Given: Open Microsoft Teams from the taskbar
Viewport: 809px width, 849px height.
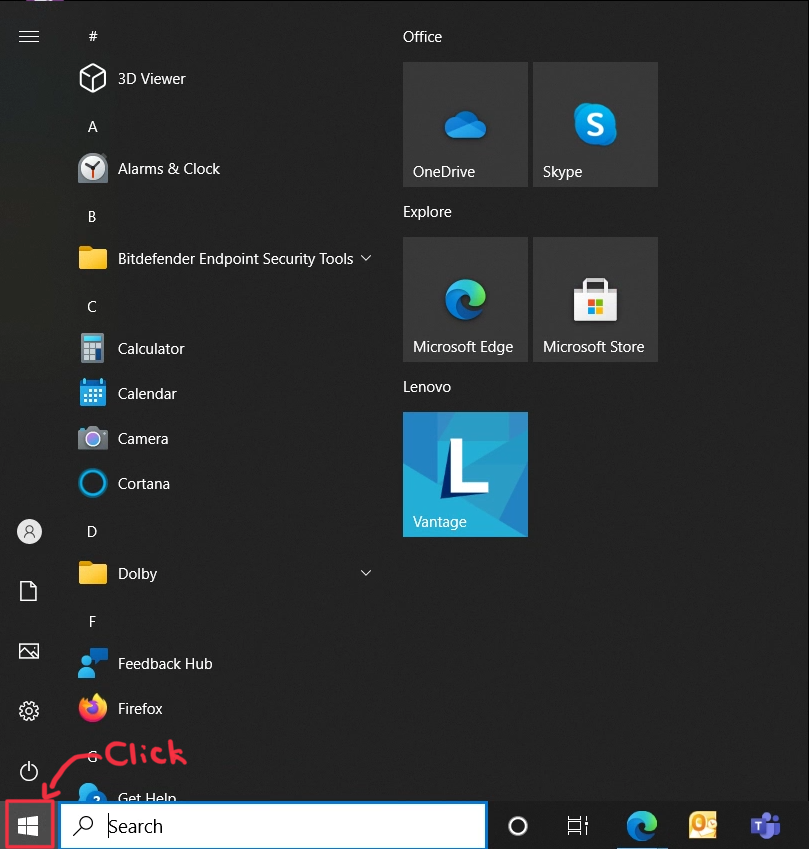Looking at the screenshot, I should [x=765, y=826].
